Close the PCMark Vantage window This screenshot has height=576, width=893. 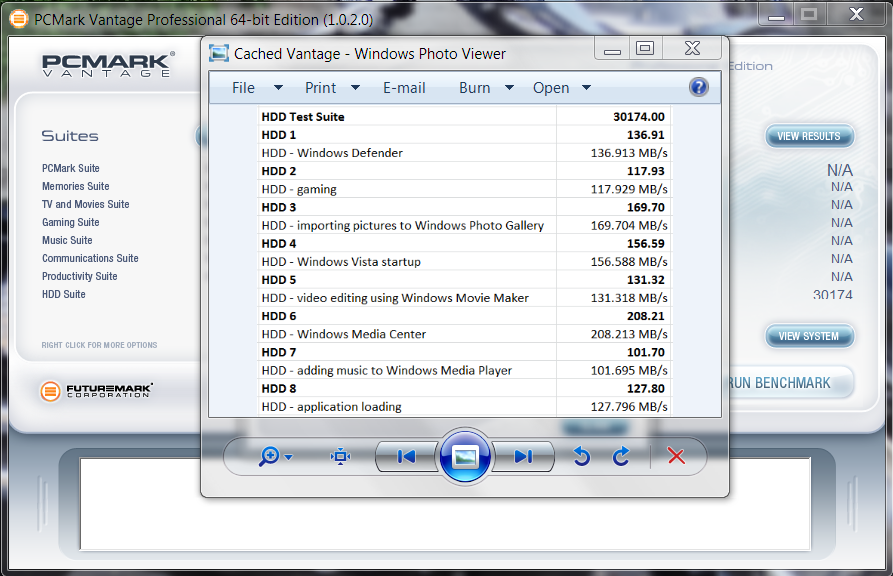coord(856,14)
